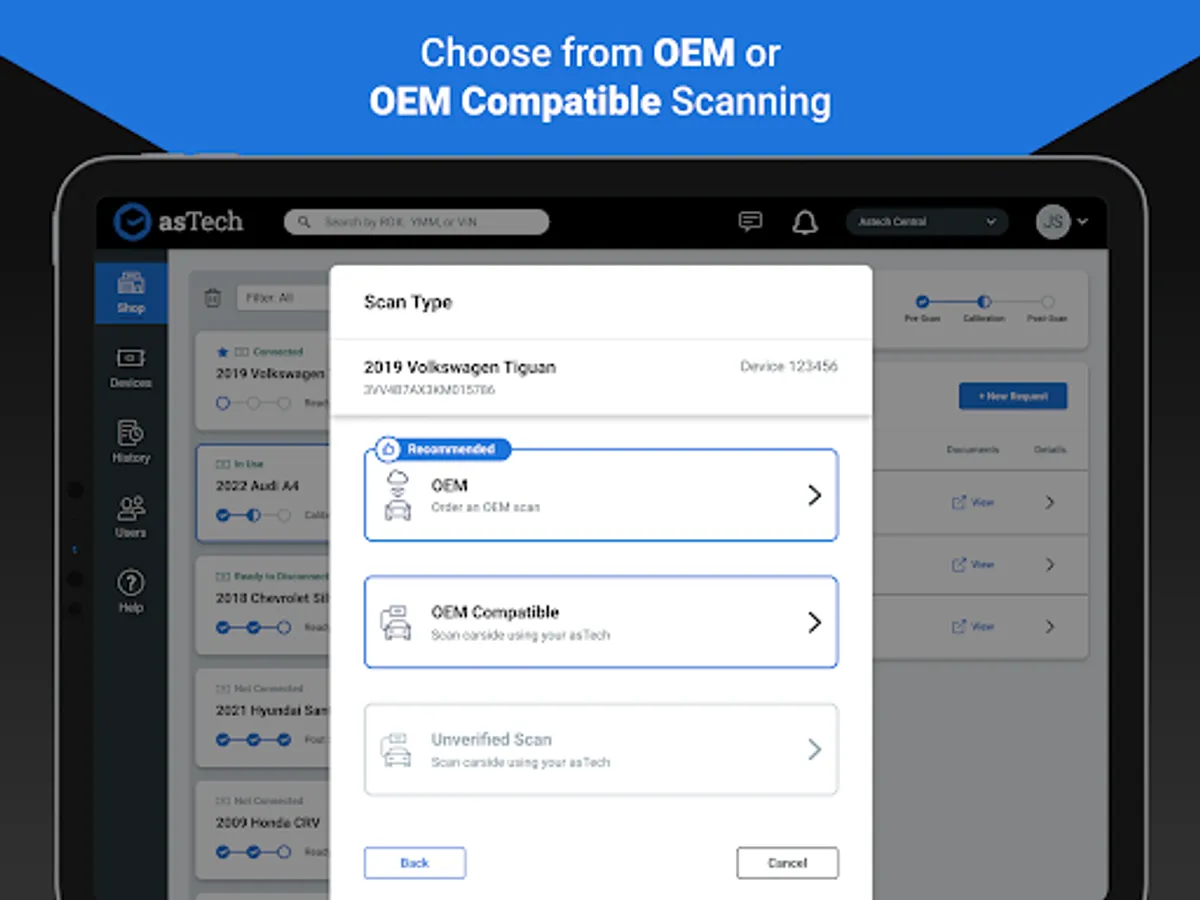The image size is (1200, 900).
Task: Focus the search by RO#, YMM, or VIN field
Action: point(416,222)
